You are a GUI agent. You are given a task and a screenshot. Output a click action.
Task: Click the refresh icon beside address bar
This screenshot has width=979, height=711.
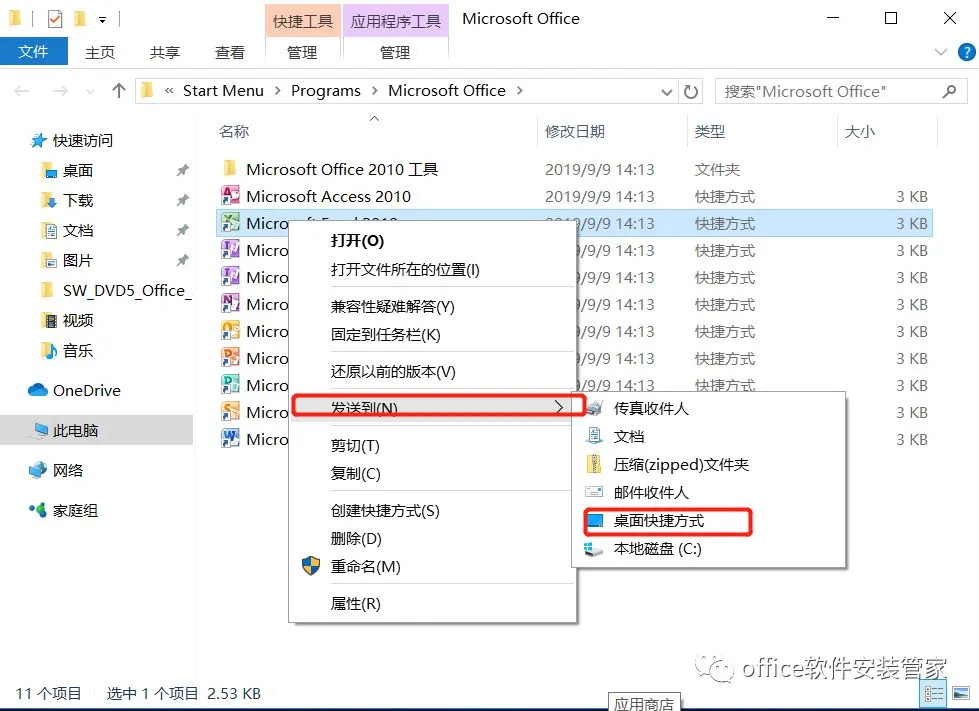(691, 92)
